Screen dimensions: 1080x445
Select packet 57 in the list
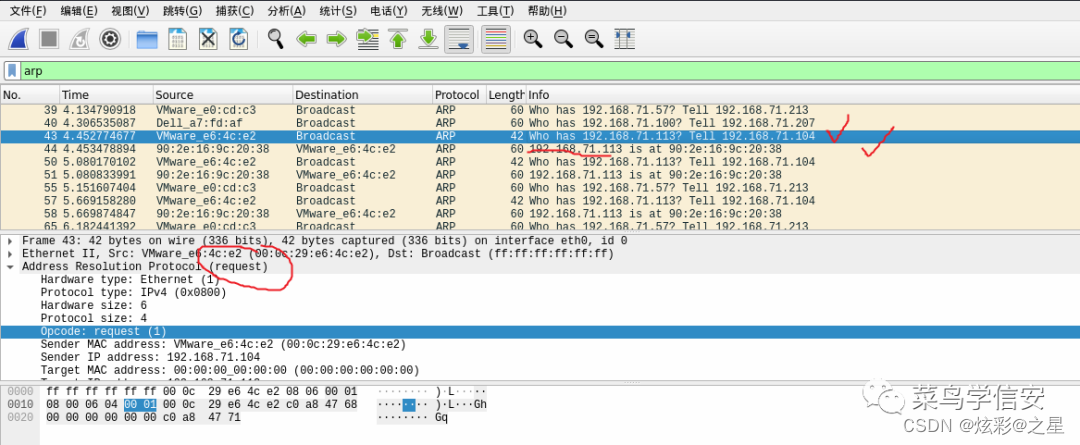[x=540, y=200]
